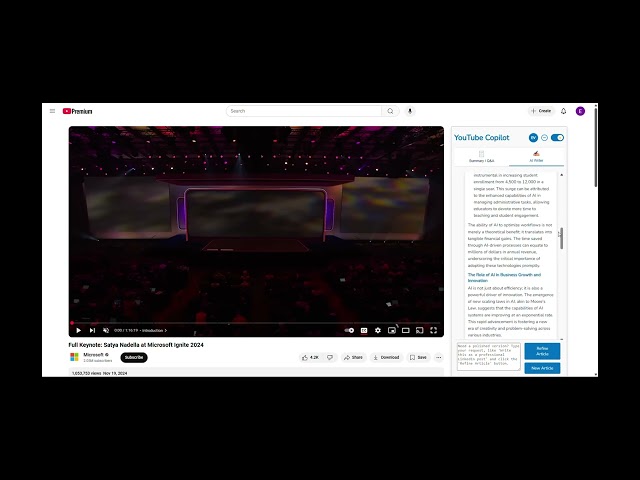640x480 pixels.
Task: Click the video title 'Full Keynote: Satya Nadella'
Action: (136, 345)
